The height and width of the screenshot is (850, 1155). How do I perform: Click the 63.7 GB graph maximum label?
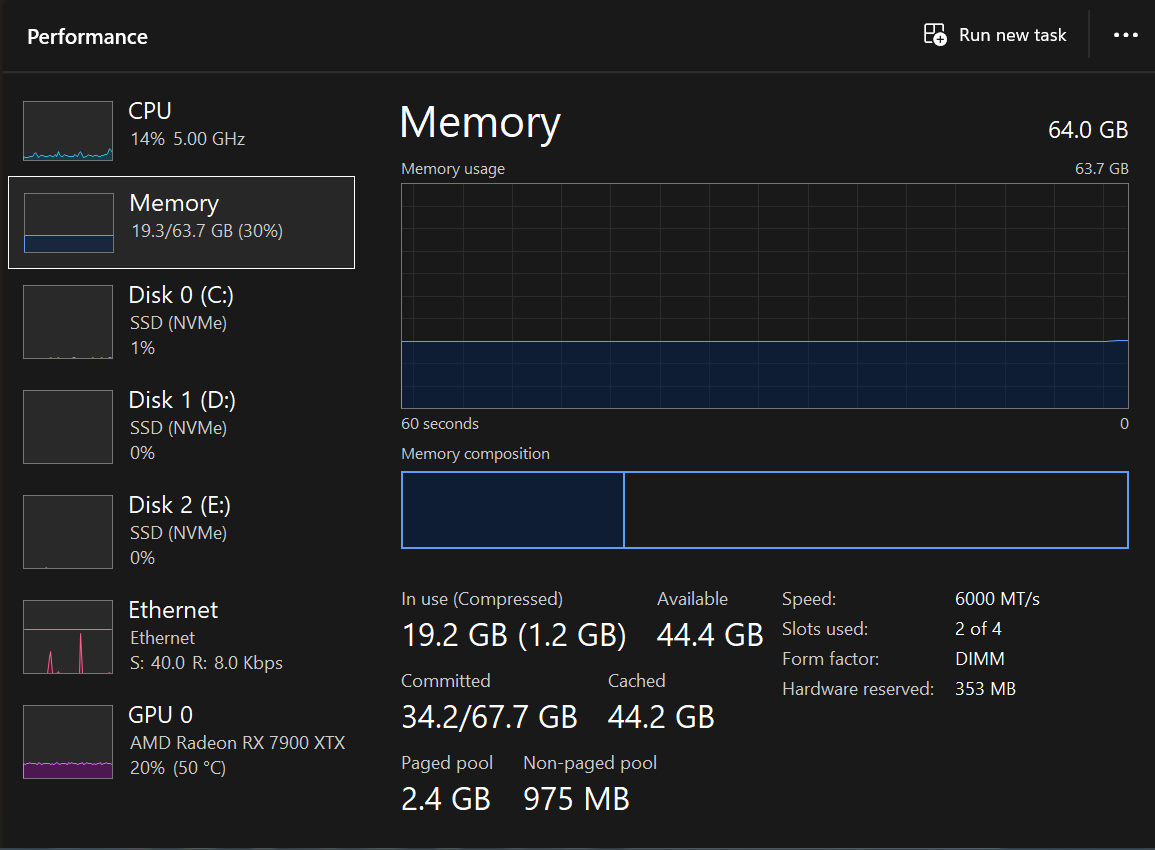point(1101,169)
